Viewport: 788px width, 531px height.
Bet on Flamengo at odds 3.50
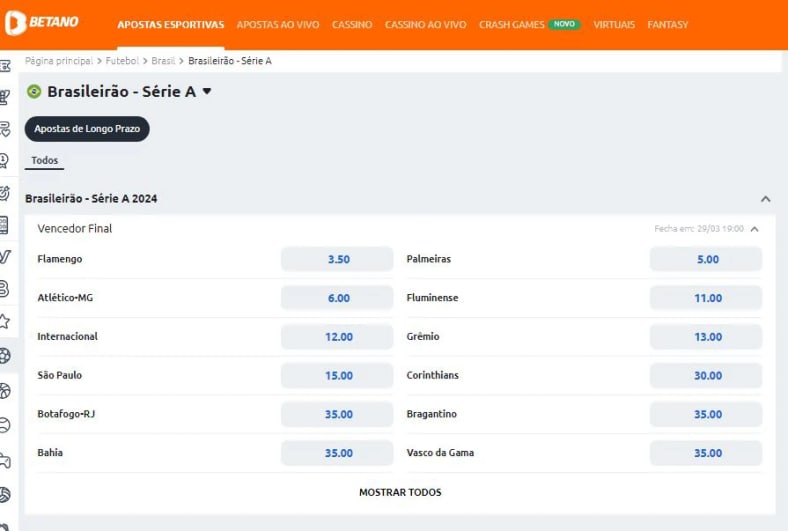(x=337, y=259)
